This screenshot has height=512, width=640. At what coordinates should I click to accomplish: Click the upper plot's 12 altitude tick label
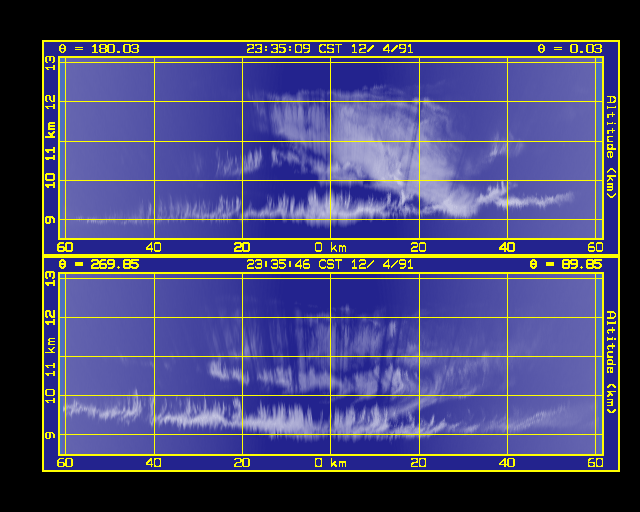click(50, 102)
